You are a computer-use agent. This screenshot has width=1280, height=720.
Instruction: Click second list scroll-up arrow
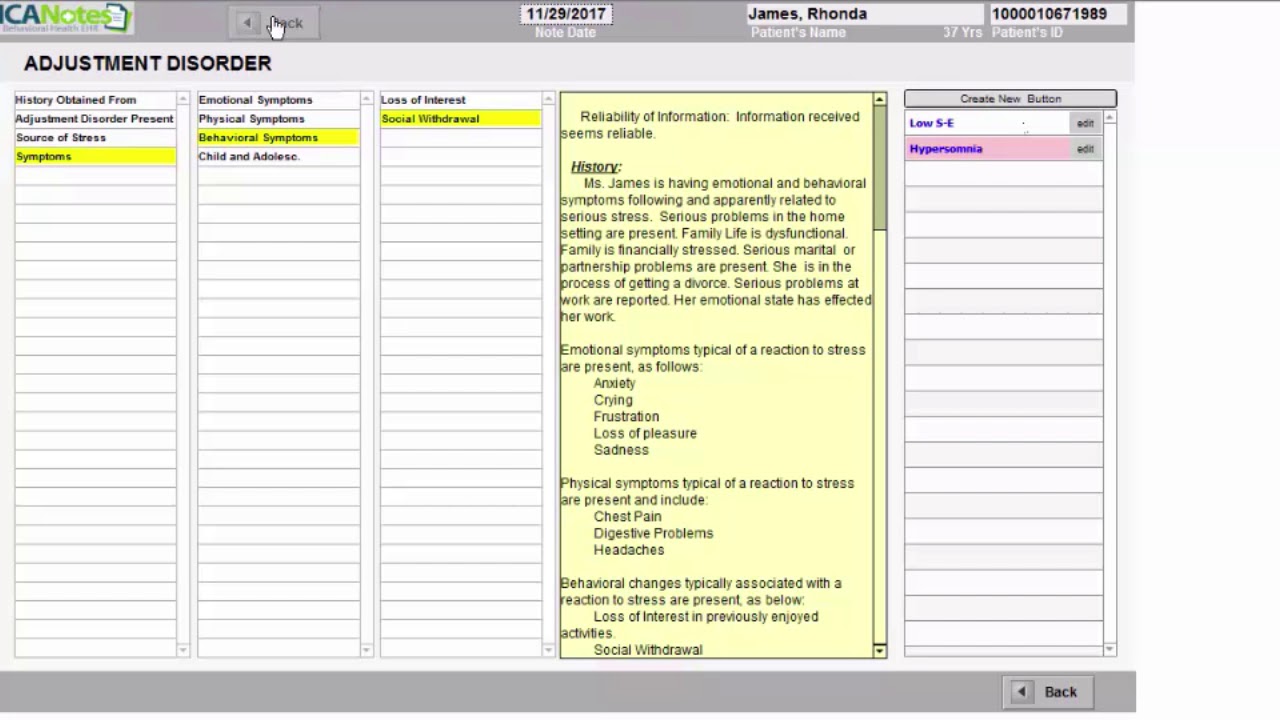click(366, 99)
